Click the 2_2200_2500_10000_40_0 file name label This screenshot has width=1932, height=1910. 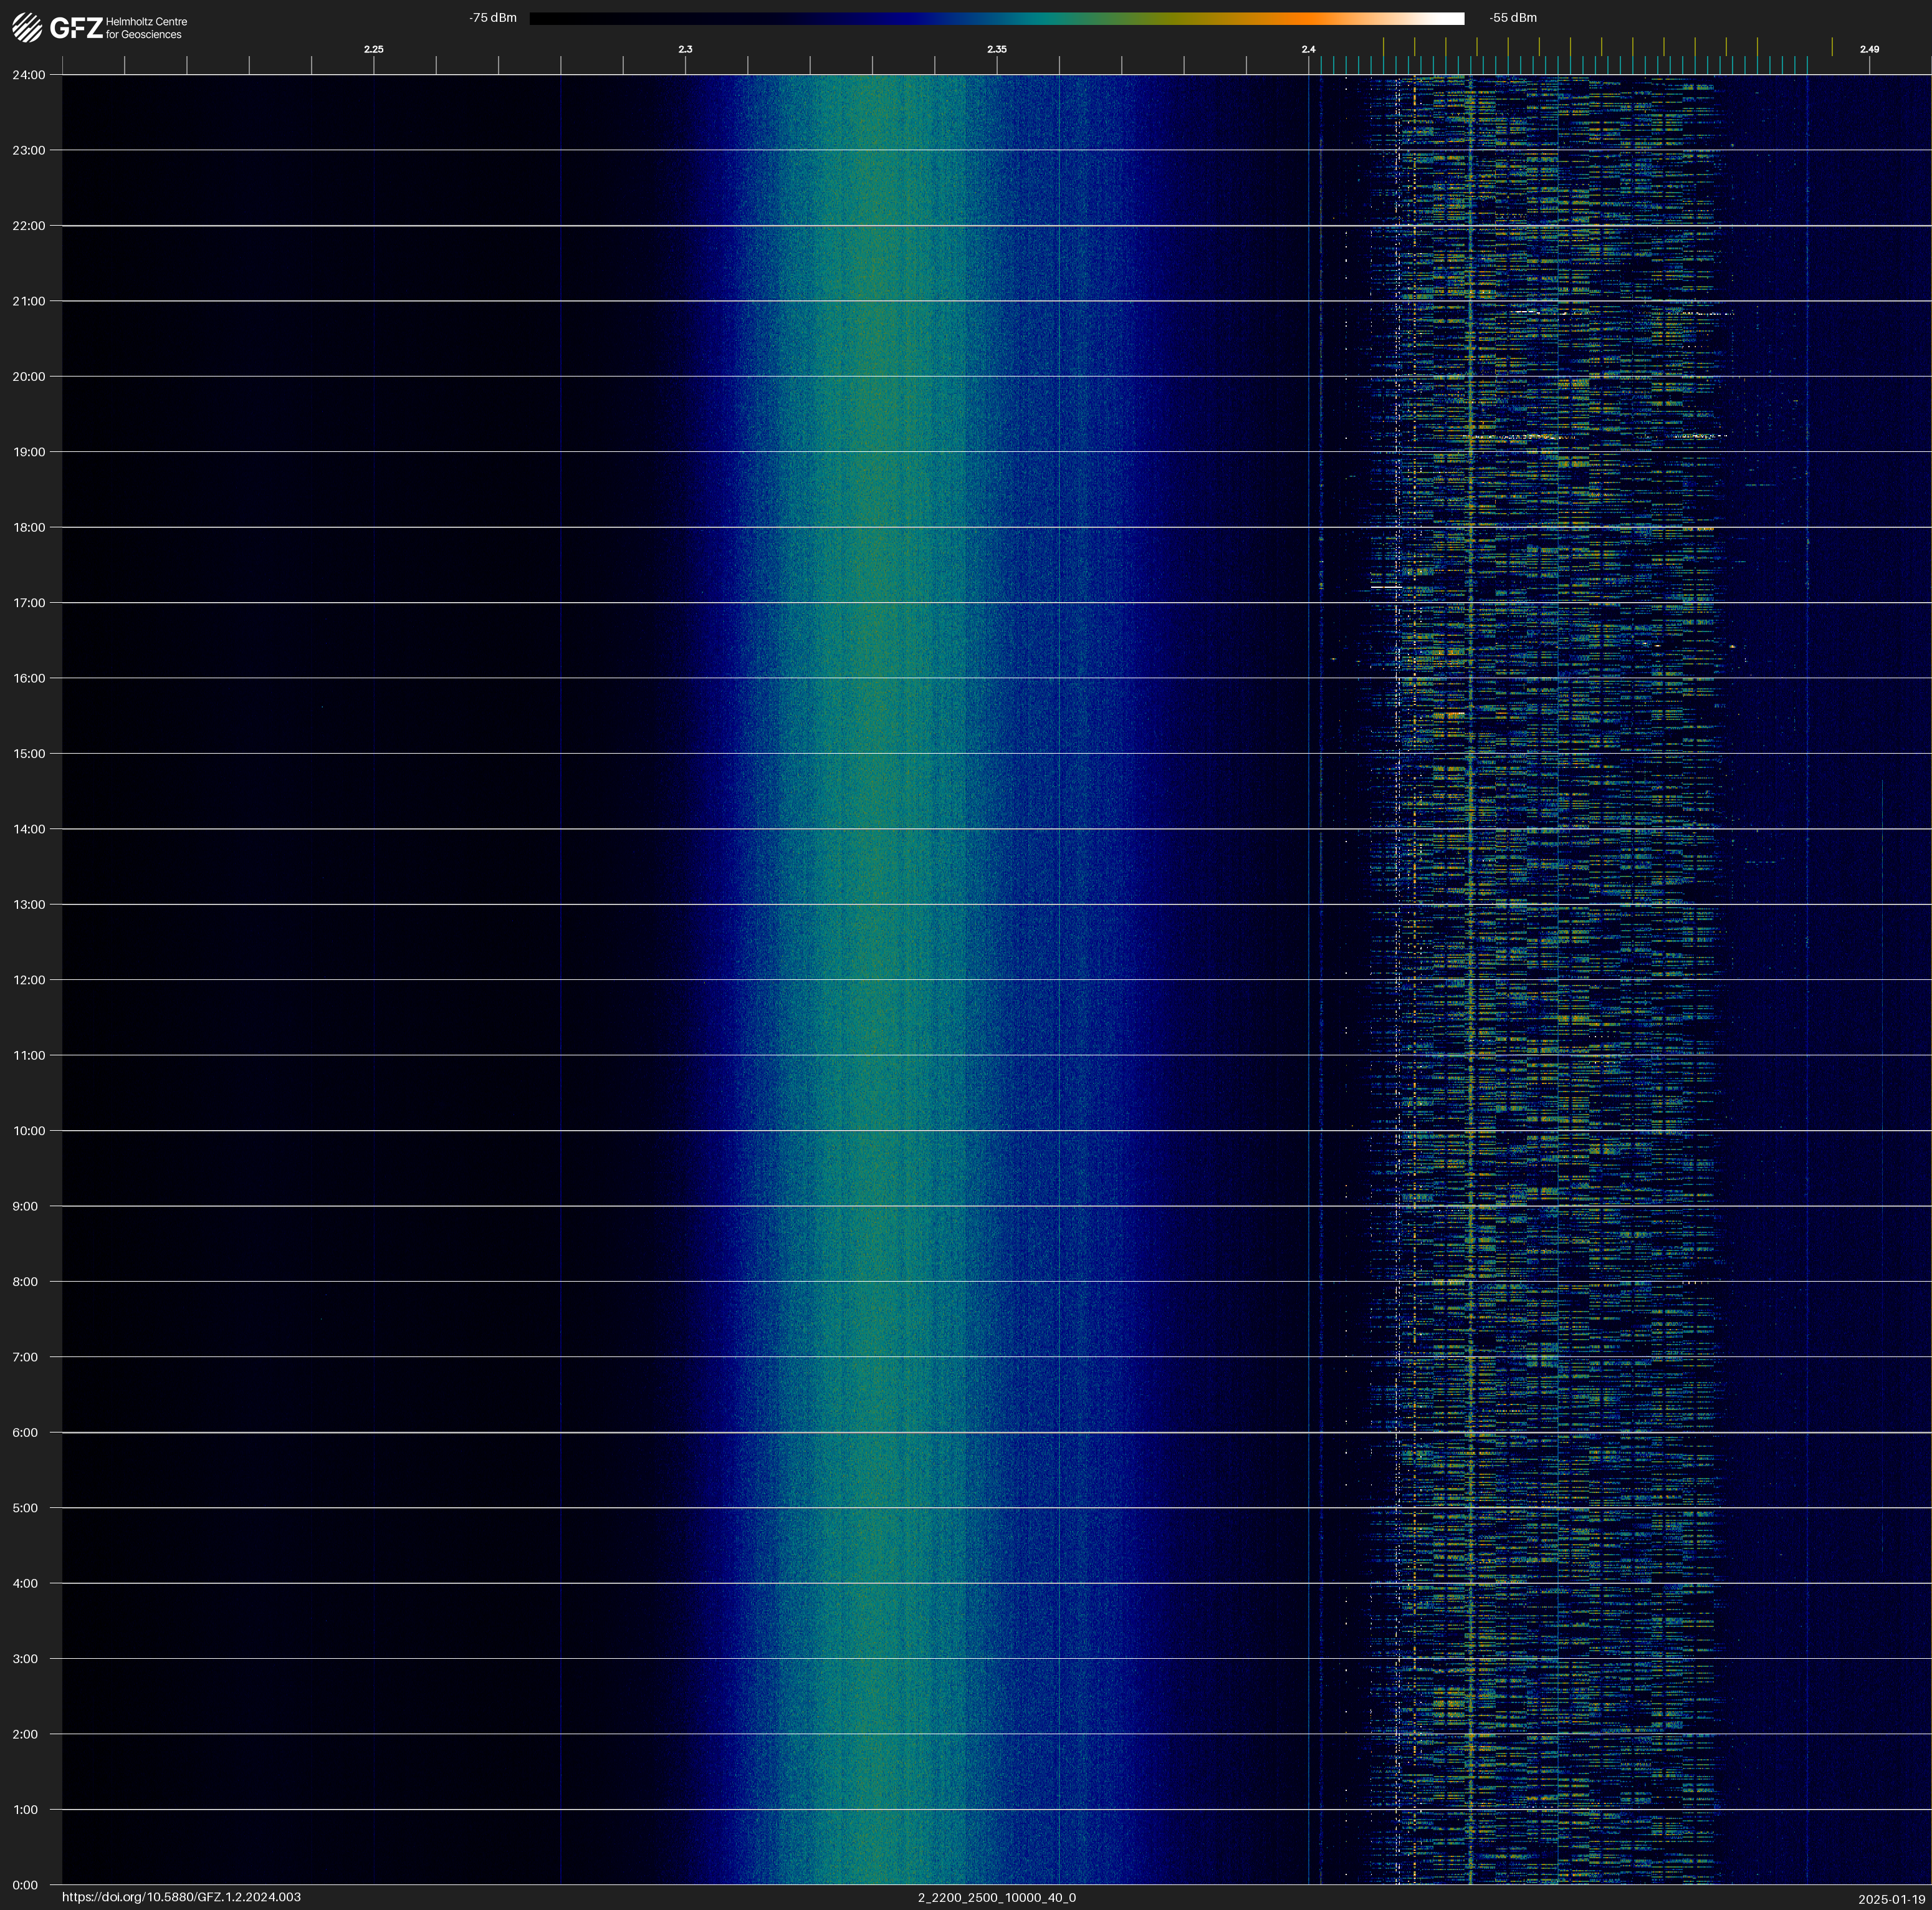pyautogui.click(x=996, y=1897)
